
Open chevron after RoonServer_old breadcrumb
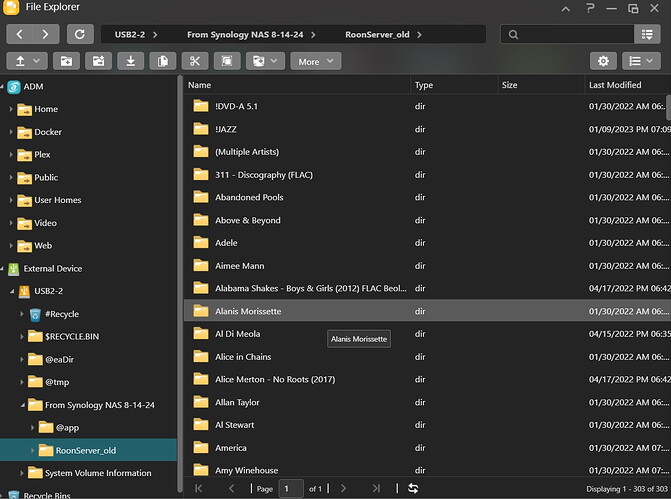click(419, 35)
